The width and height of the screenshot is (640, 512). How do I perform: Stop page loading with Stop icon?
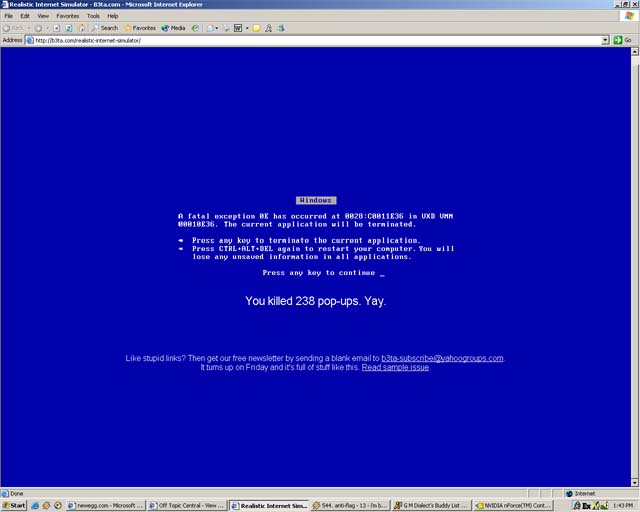point(57,28)
